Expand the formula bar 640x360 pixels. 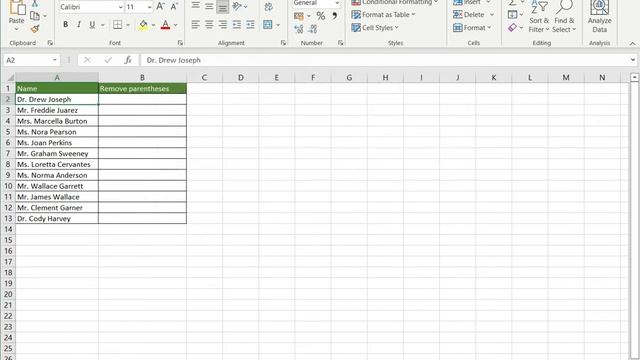633,60
